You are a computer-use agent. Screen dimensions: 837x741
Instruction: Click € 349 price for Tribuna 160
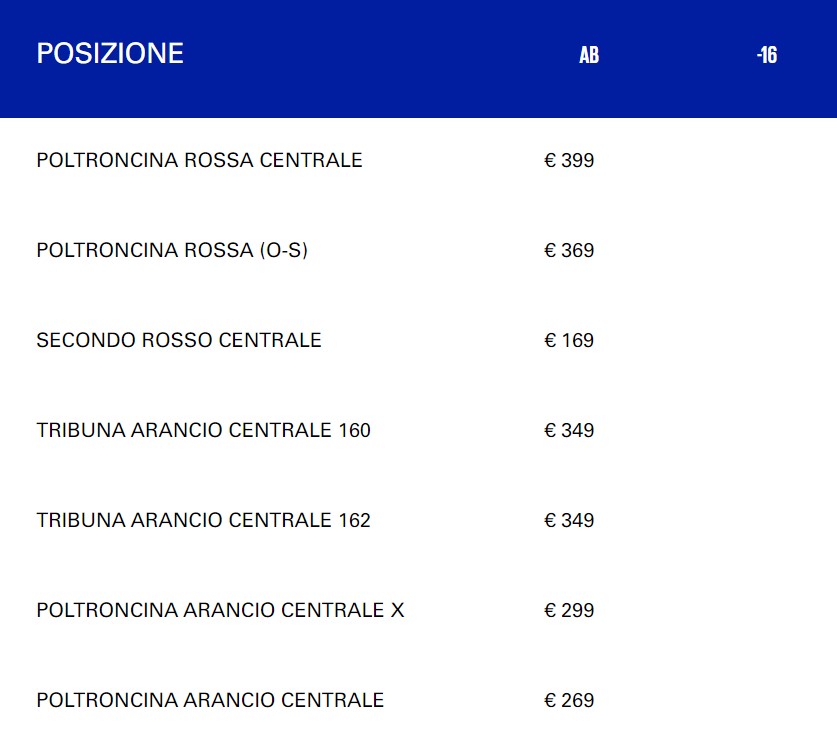(x=569, y=430)
